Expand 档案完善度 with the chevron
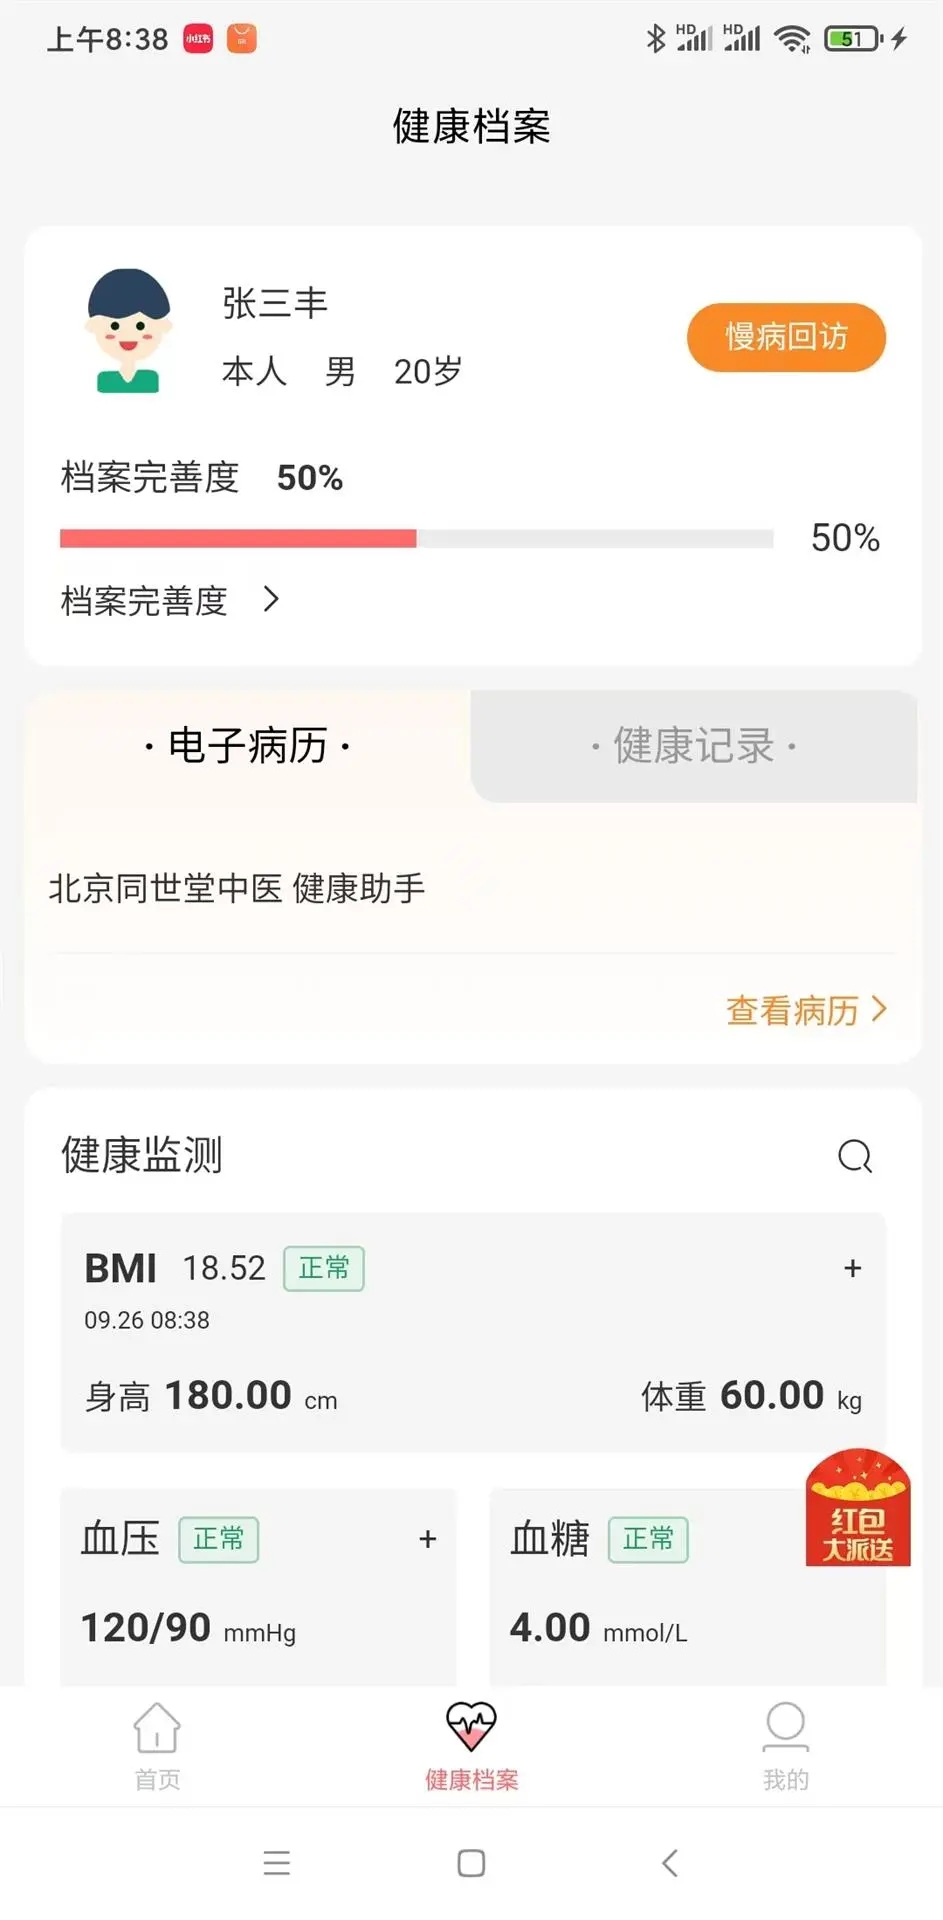943x1920 pixels. coord(270,600)
